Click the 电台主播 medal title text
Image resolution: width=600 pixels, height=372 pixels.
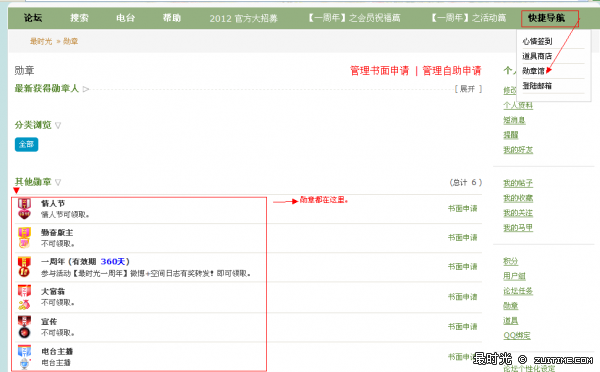coord(57,351)
